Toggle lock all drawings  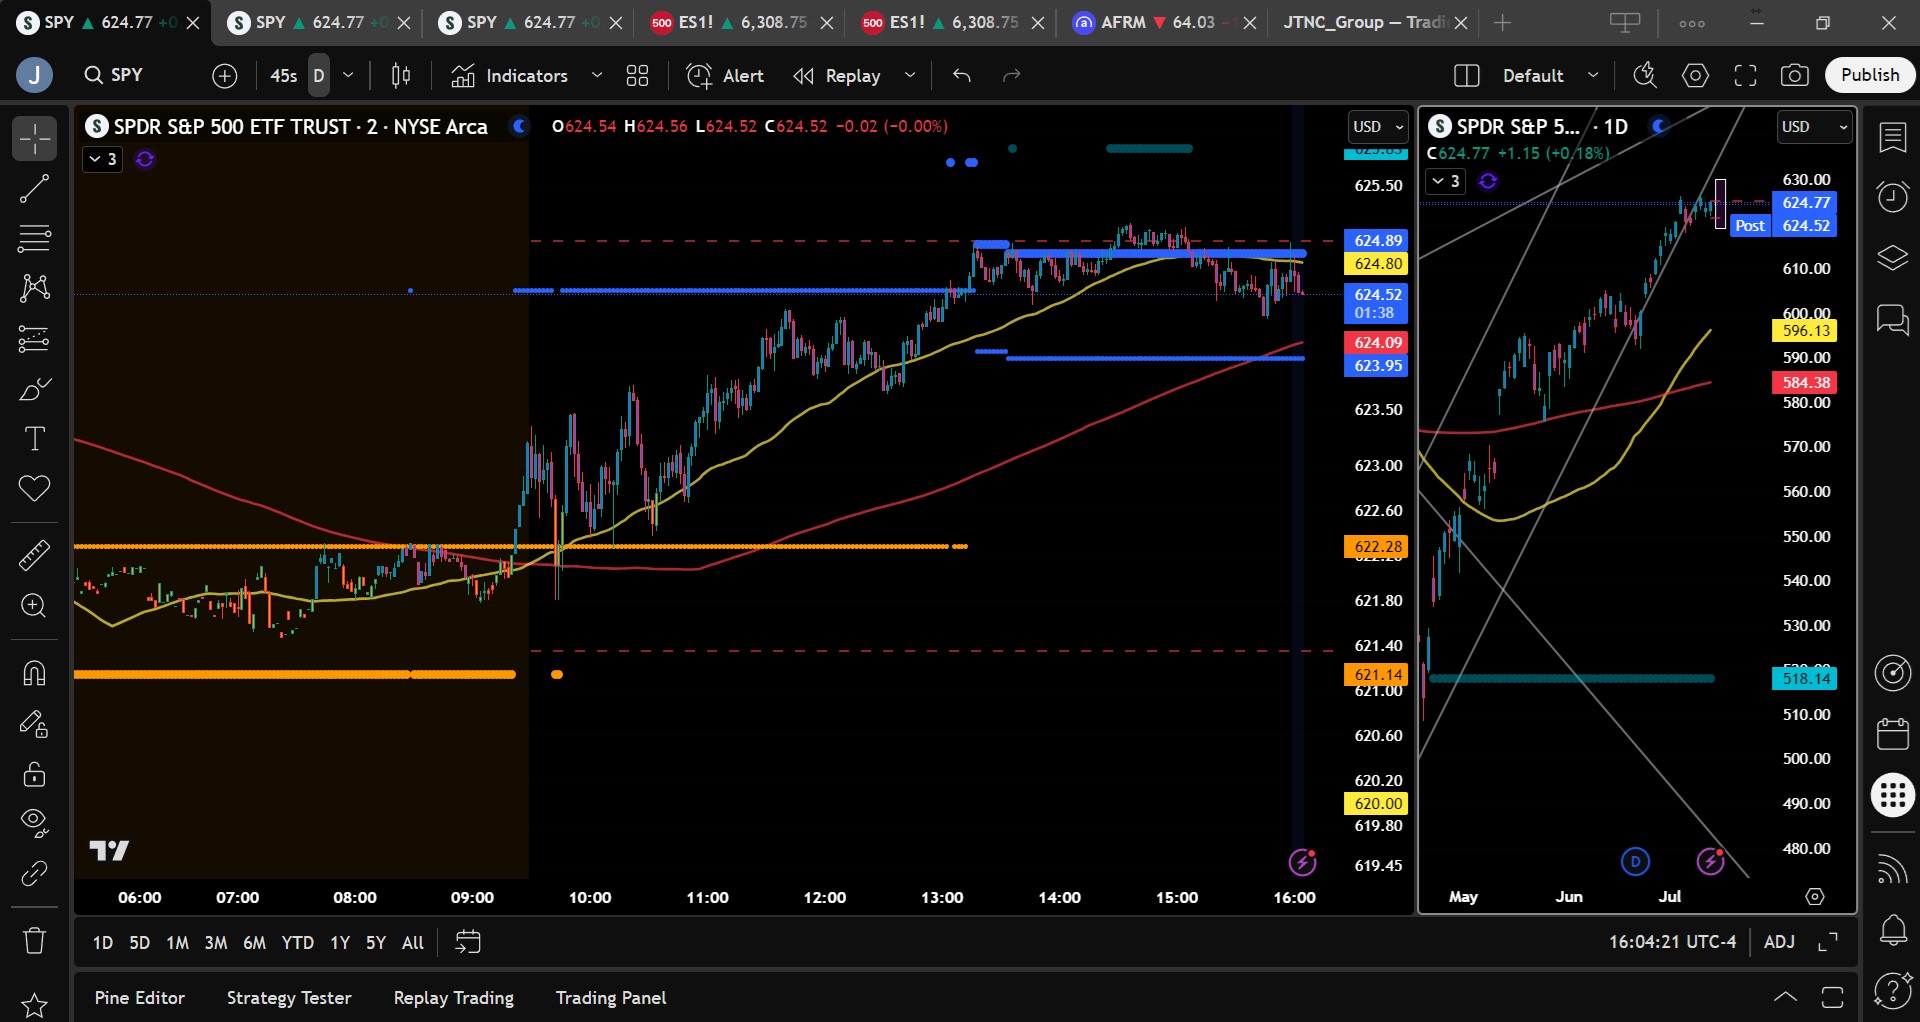[x=34, y=773]
